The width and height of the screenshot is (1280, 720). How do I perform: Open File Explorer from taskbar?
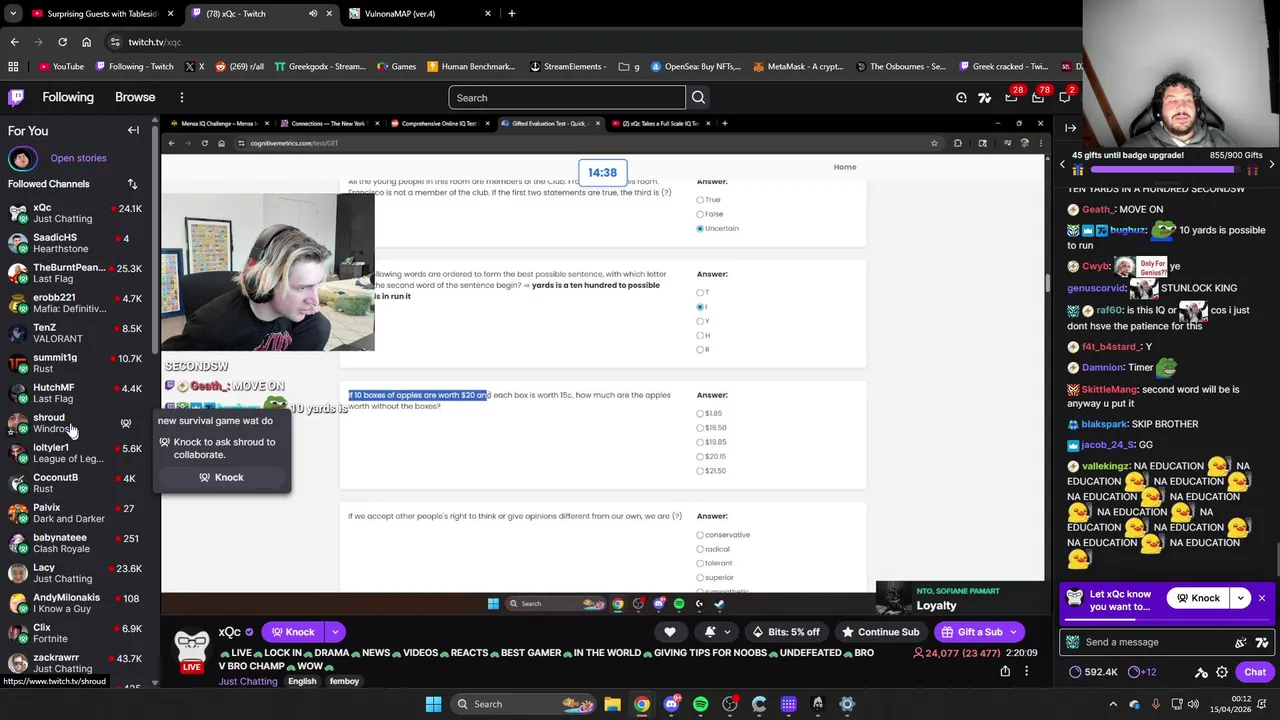tap(612, 704)
